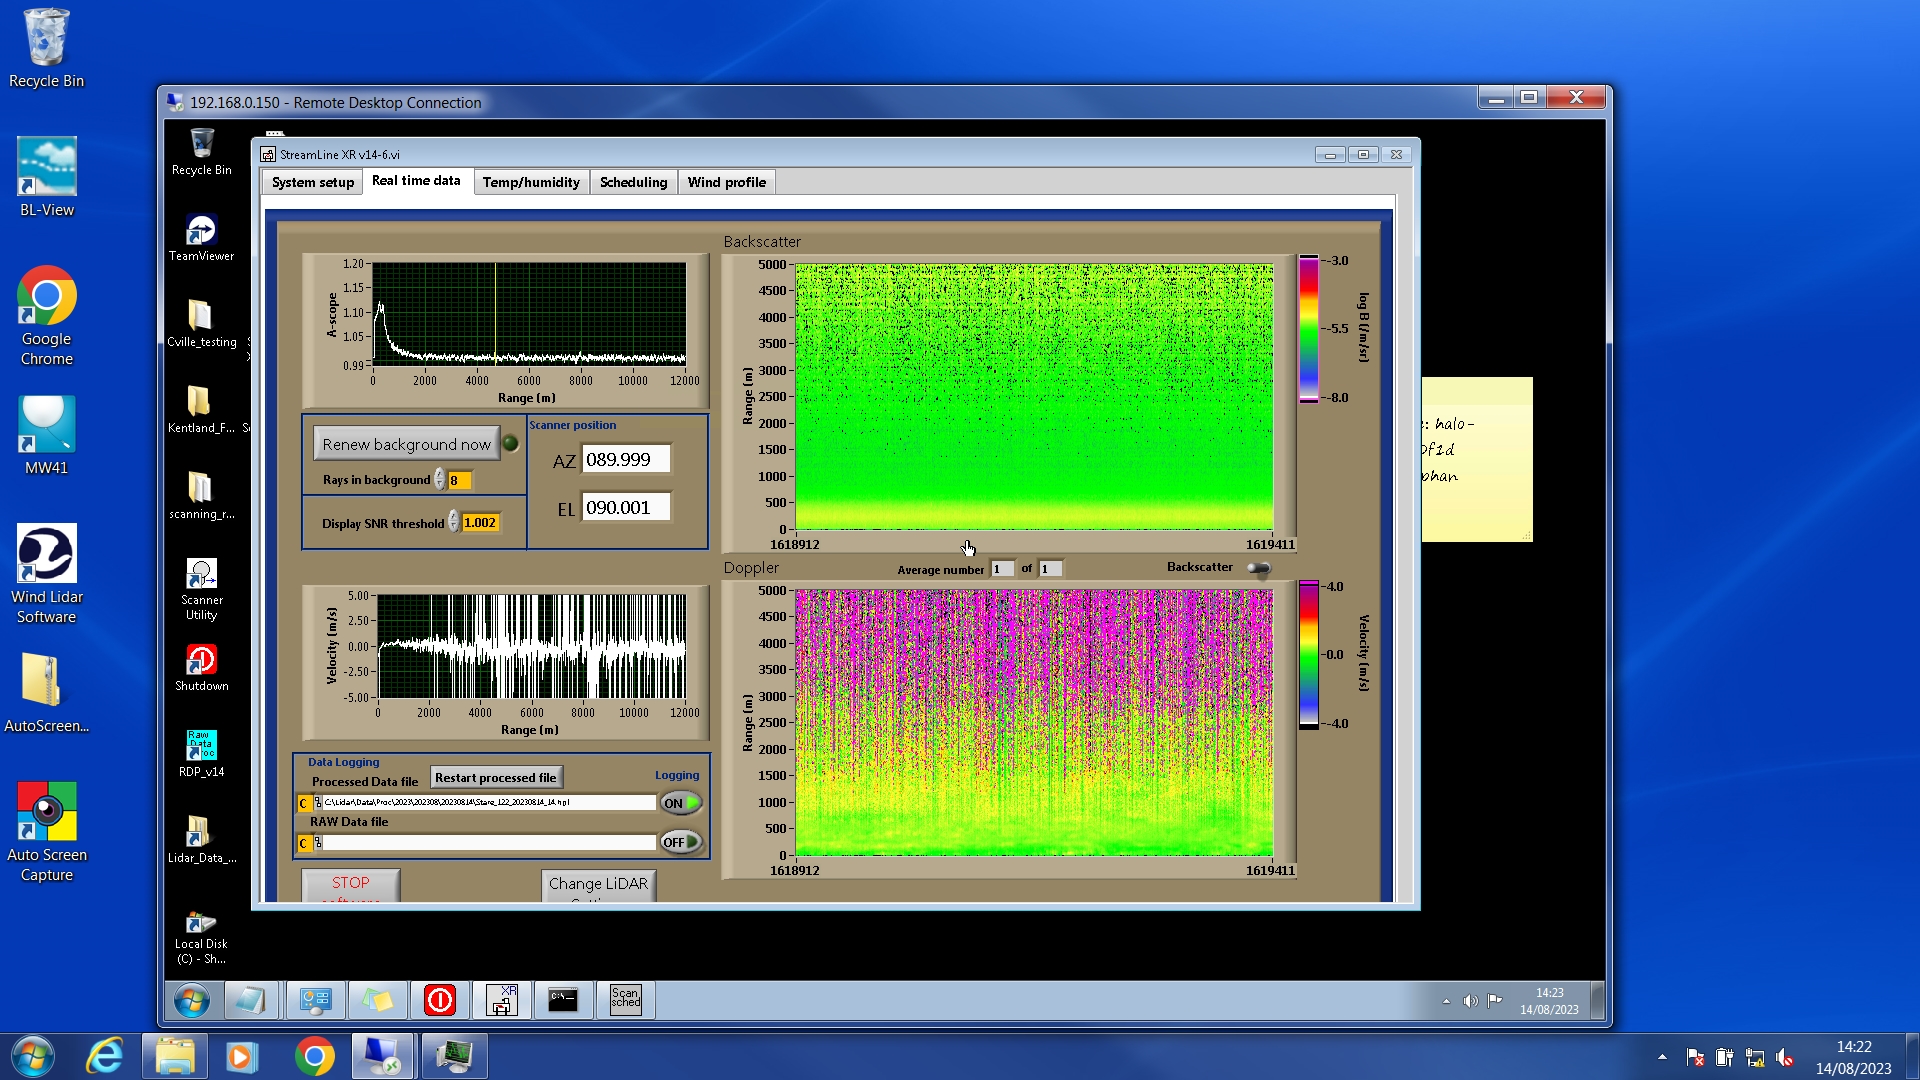The image size is (1920, 1080).
Task: Show hidden icons in the system tray
Action: coord(1662,1057)
